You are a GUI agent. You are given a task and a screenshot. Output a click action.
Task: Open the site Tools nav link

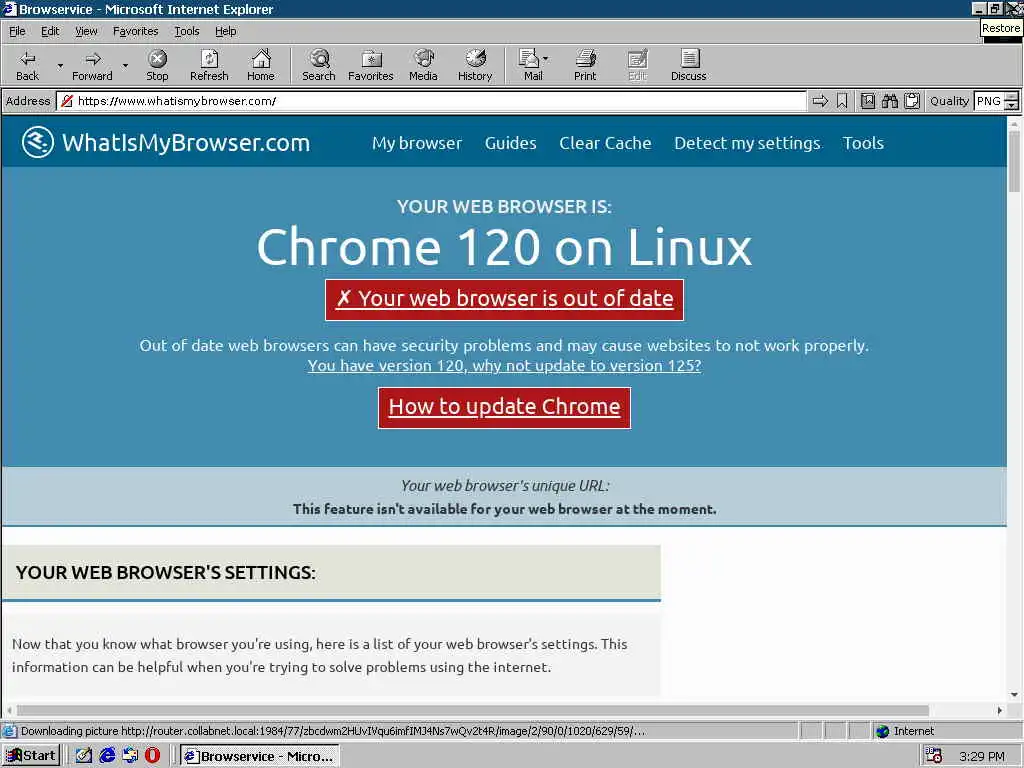point(863,143)
